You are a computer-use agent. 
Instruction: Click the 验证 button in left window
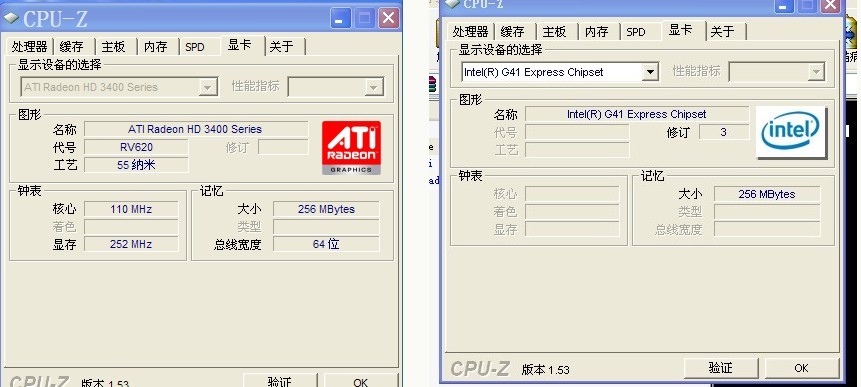pos(279,381)
